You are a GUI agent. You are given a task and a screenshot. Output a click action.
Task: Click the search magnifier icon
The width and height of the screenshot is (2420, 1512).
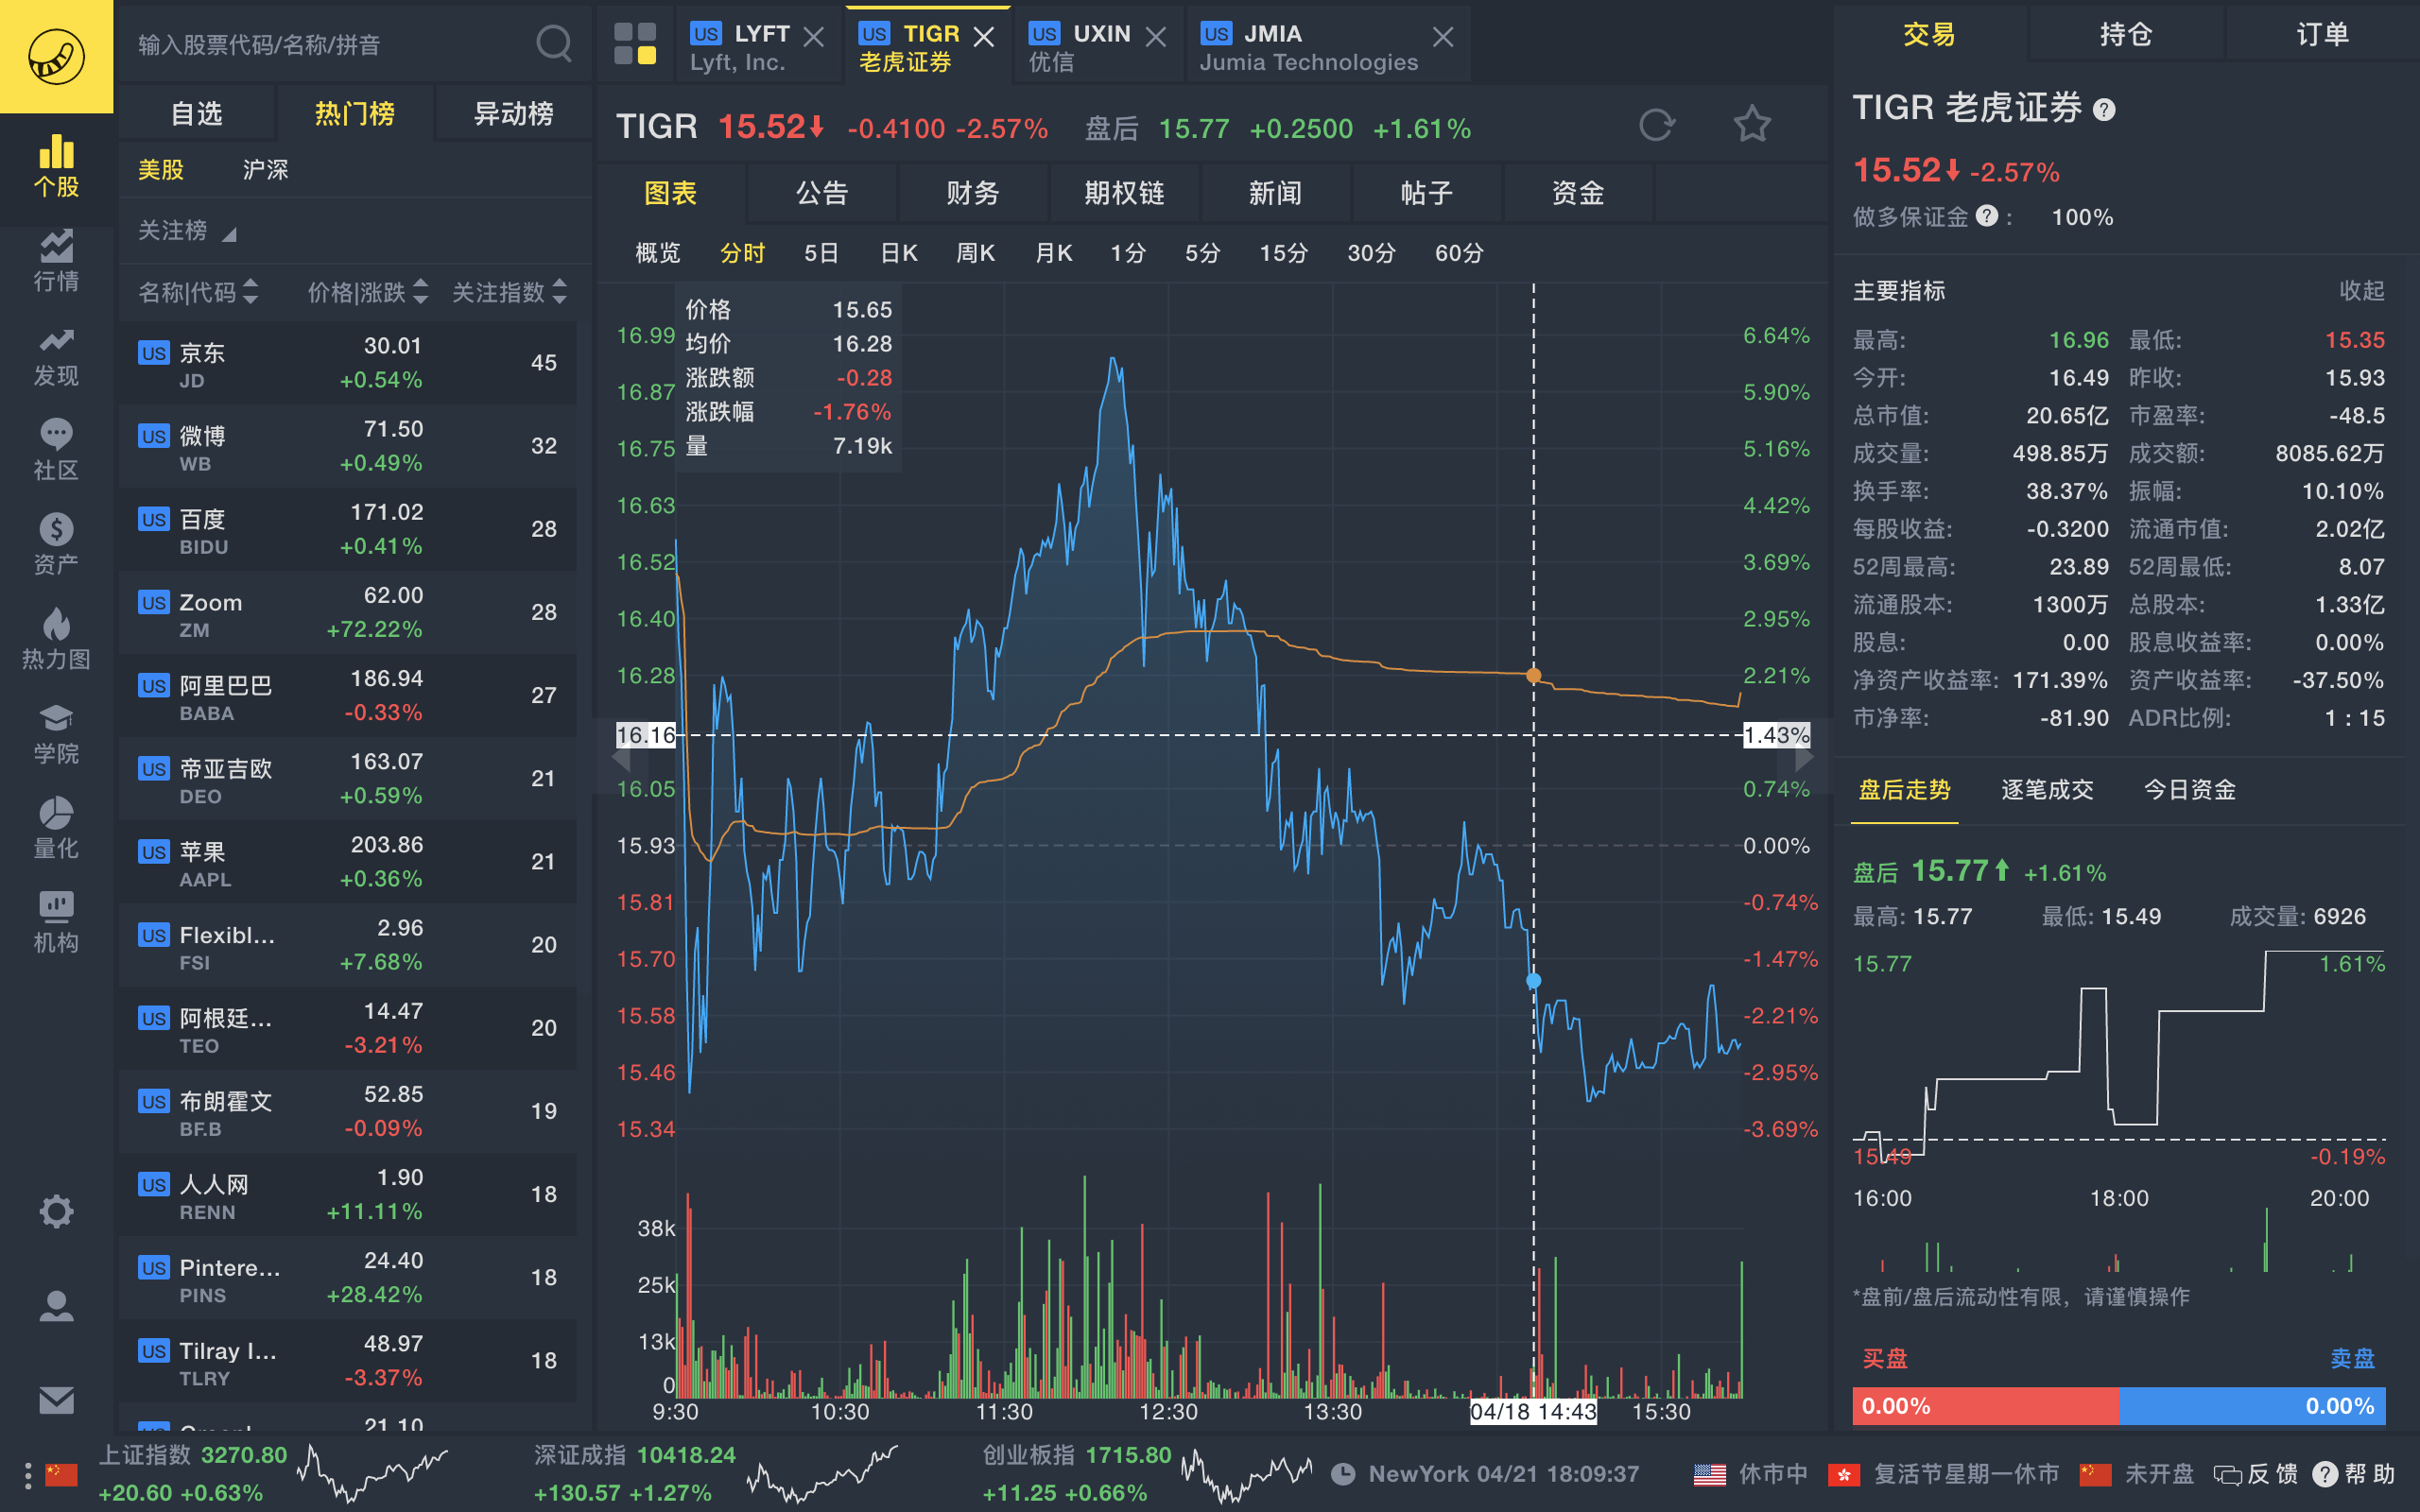[554, 44]
